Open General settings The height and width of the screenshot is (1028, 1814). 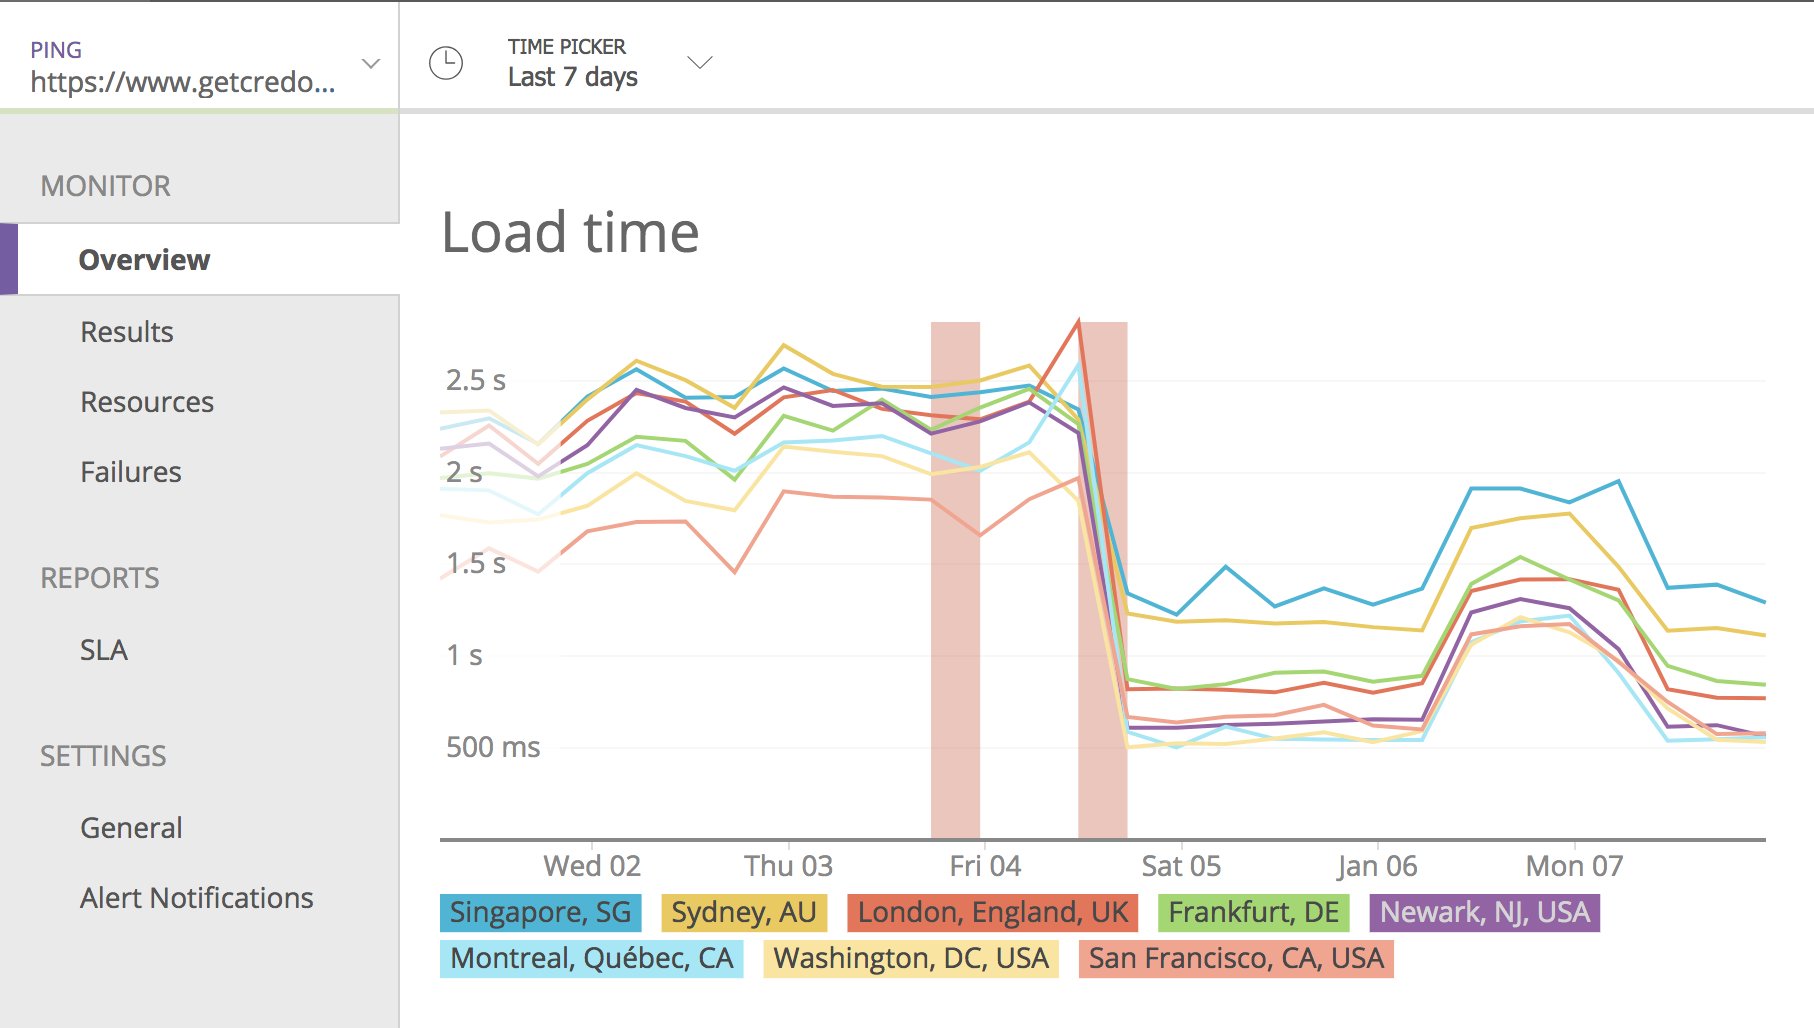coord(131,827)
